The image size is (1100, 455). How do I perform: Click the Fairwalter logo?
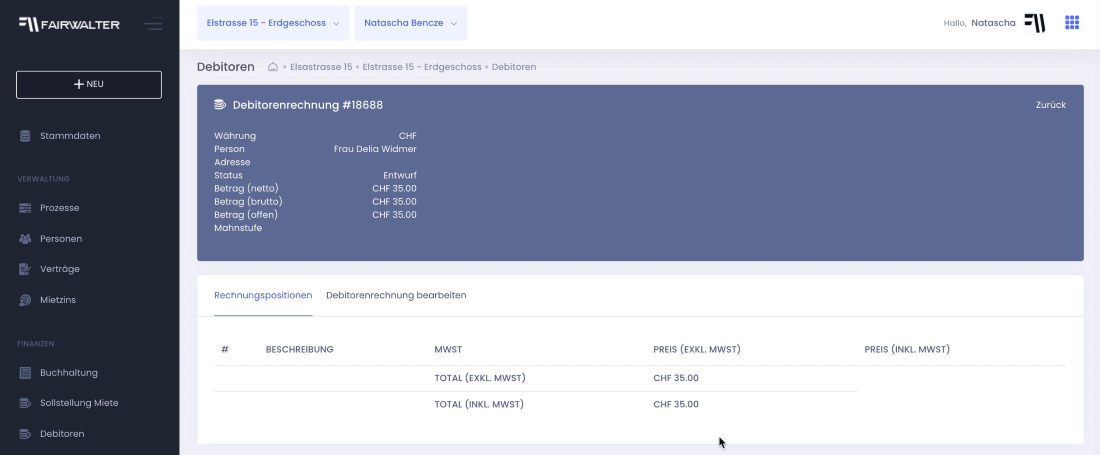point(69,24)
